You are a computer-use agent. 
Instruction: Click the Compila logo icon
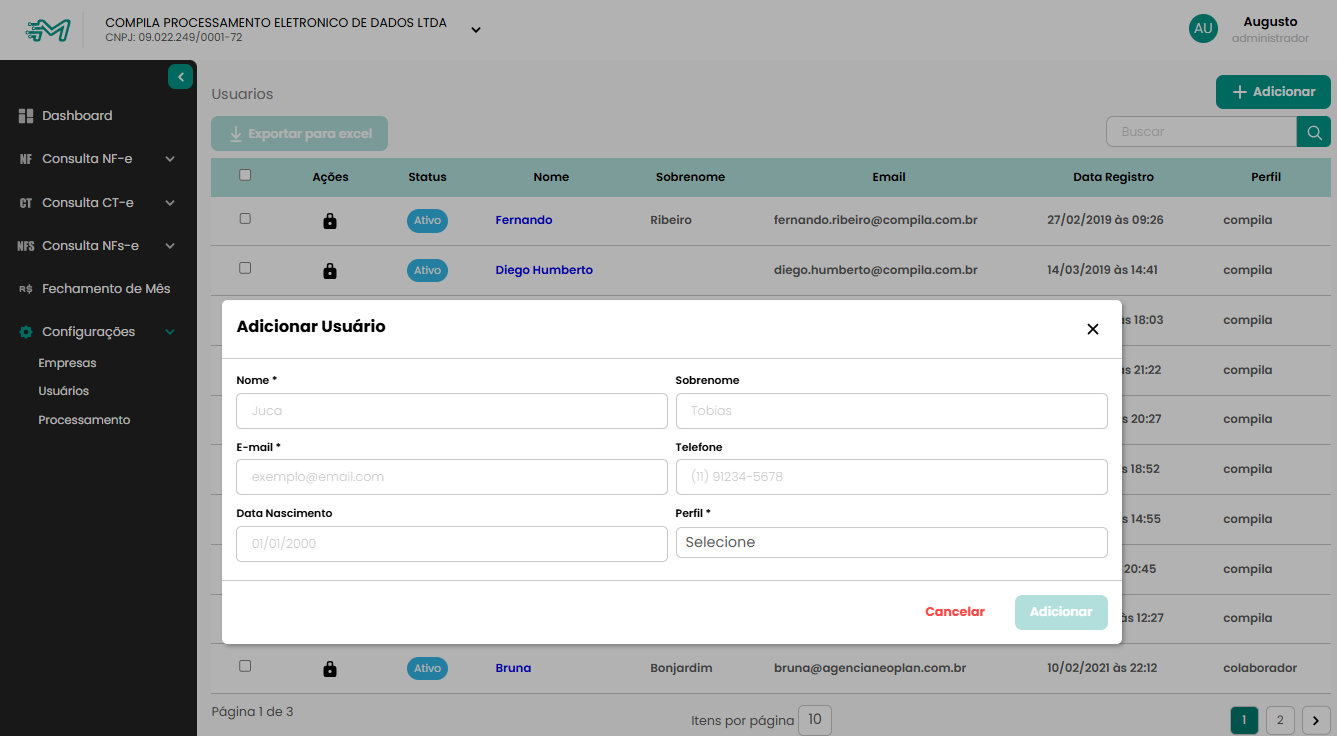point(47,30)
